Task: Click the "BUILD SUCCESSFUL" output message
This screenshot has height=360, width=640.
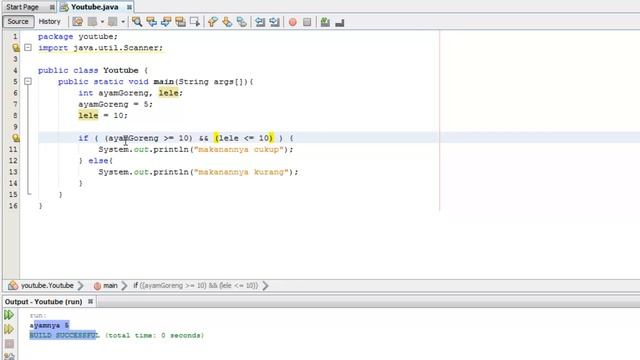Action: pyautogui.click(x=64, y=335)
